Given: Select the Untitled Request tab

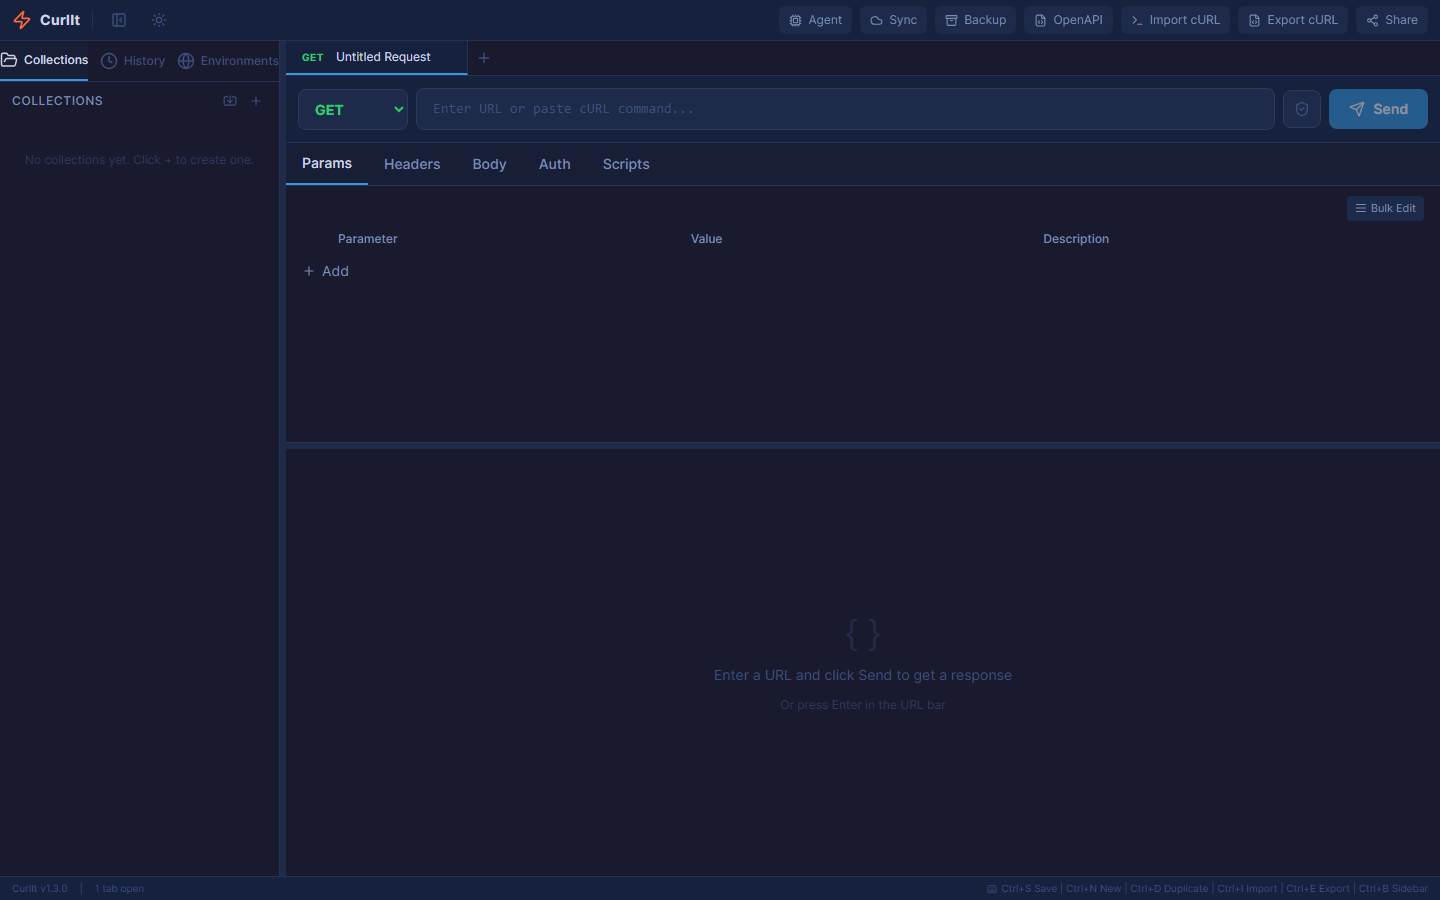Looking at the screenshot, I should 376,57.
